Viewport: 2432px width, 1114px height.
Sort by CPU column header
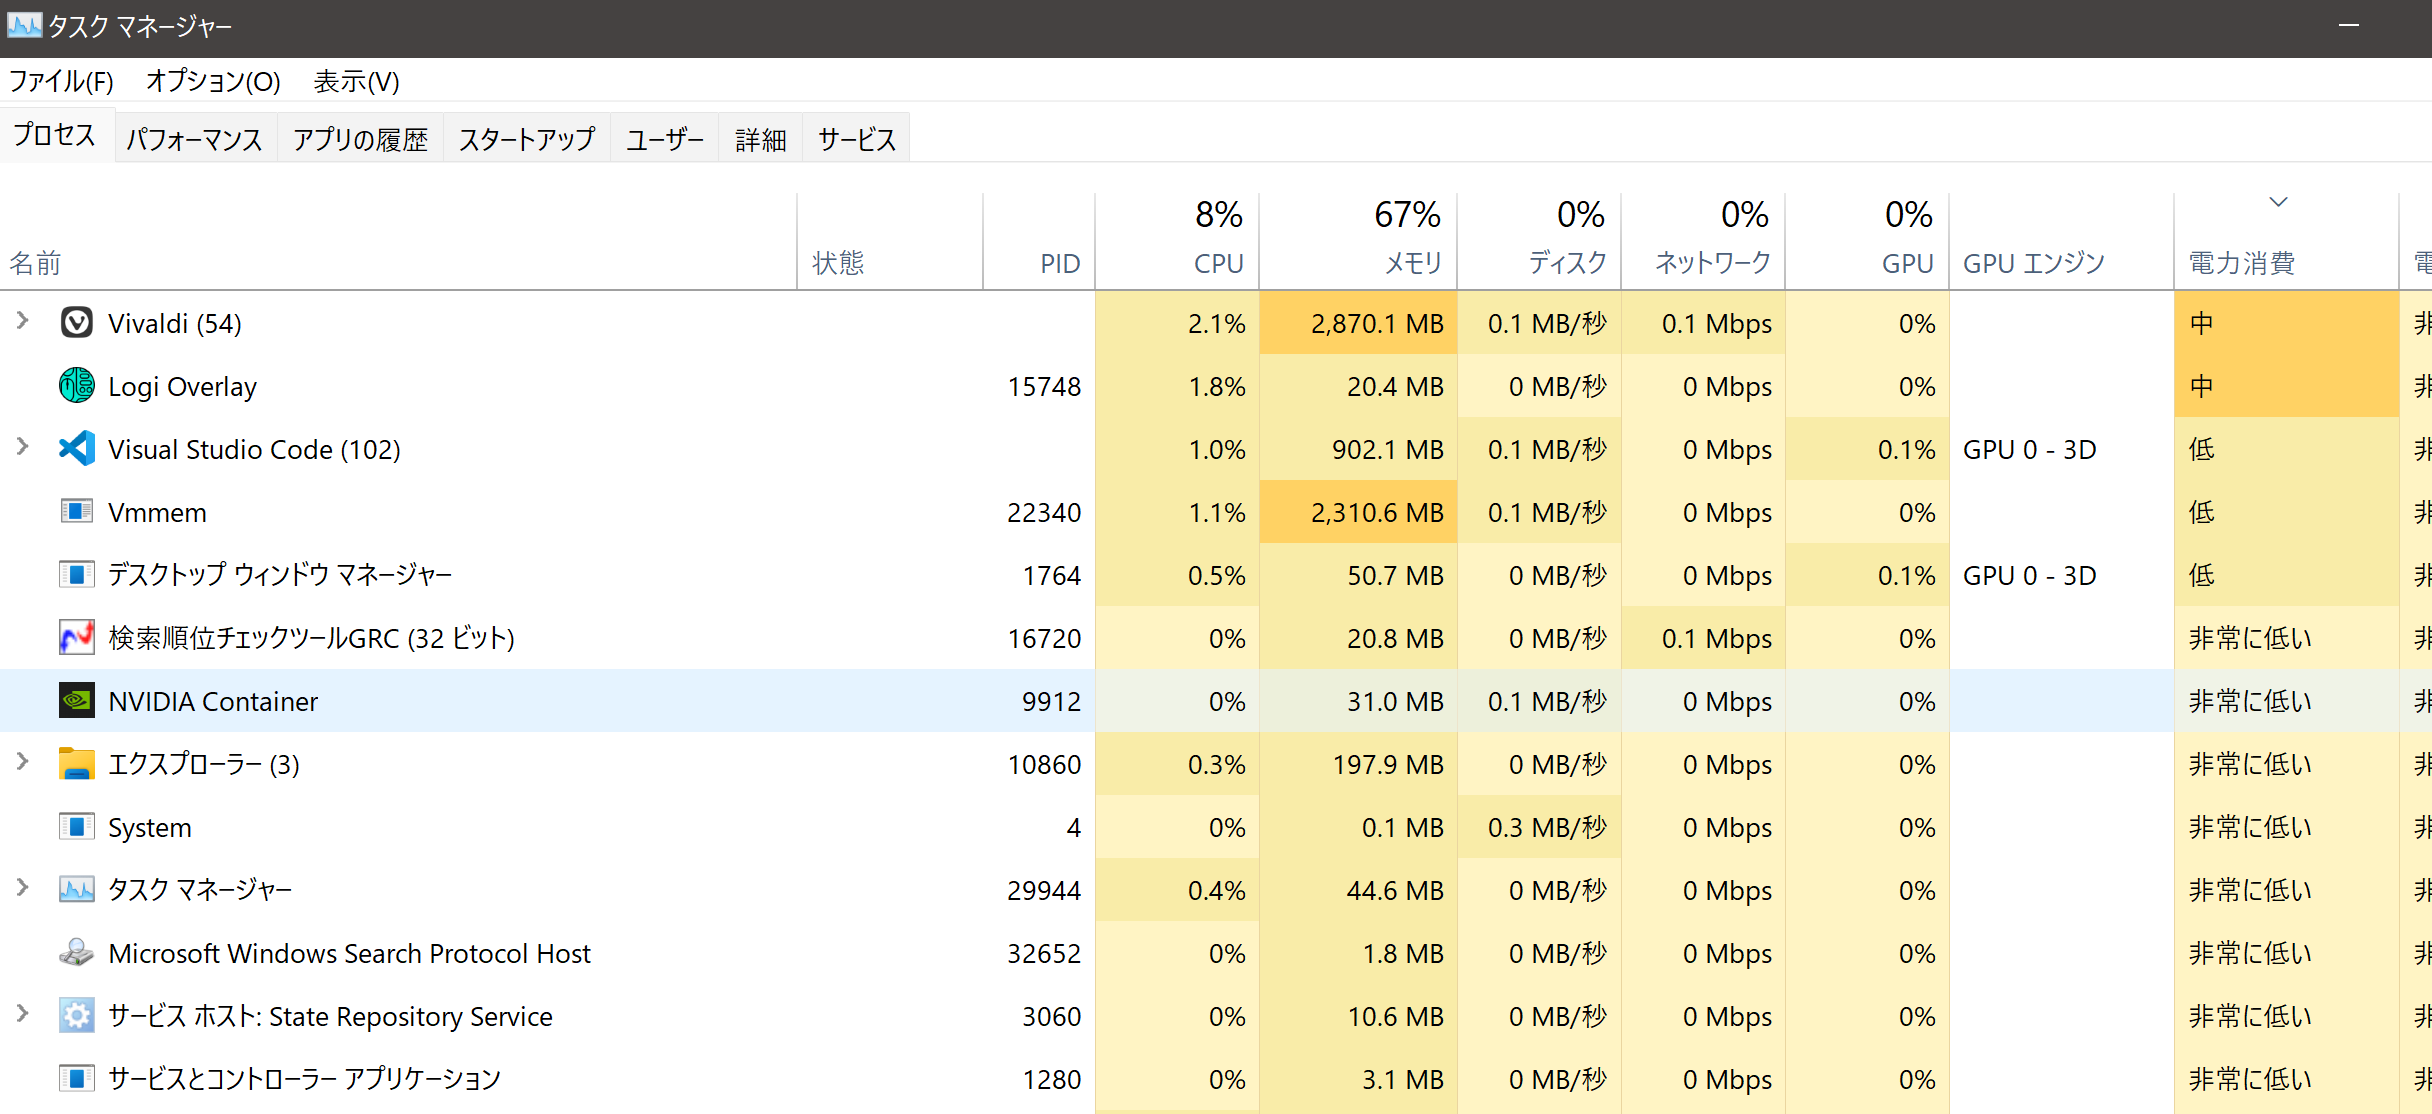click(1217, 262)
